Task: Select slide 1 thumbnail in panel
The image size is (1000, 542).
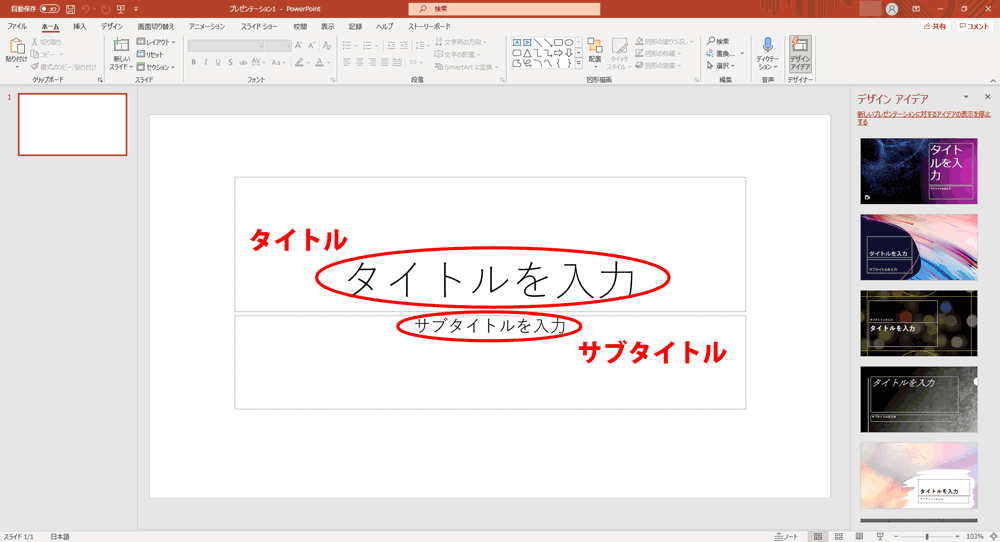Action: tap(73, 124)
